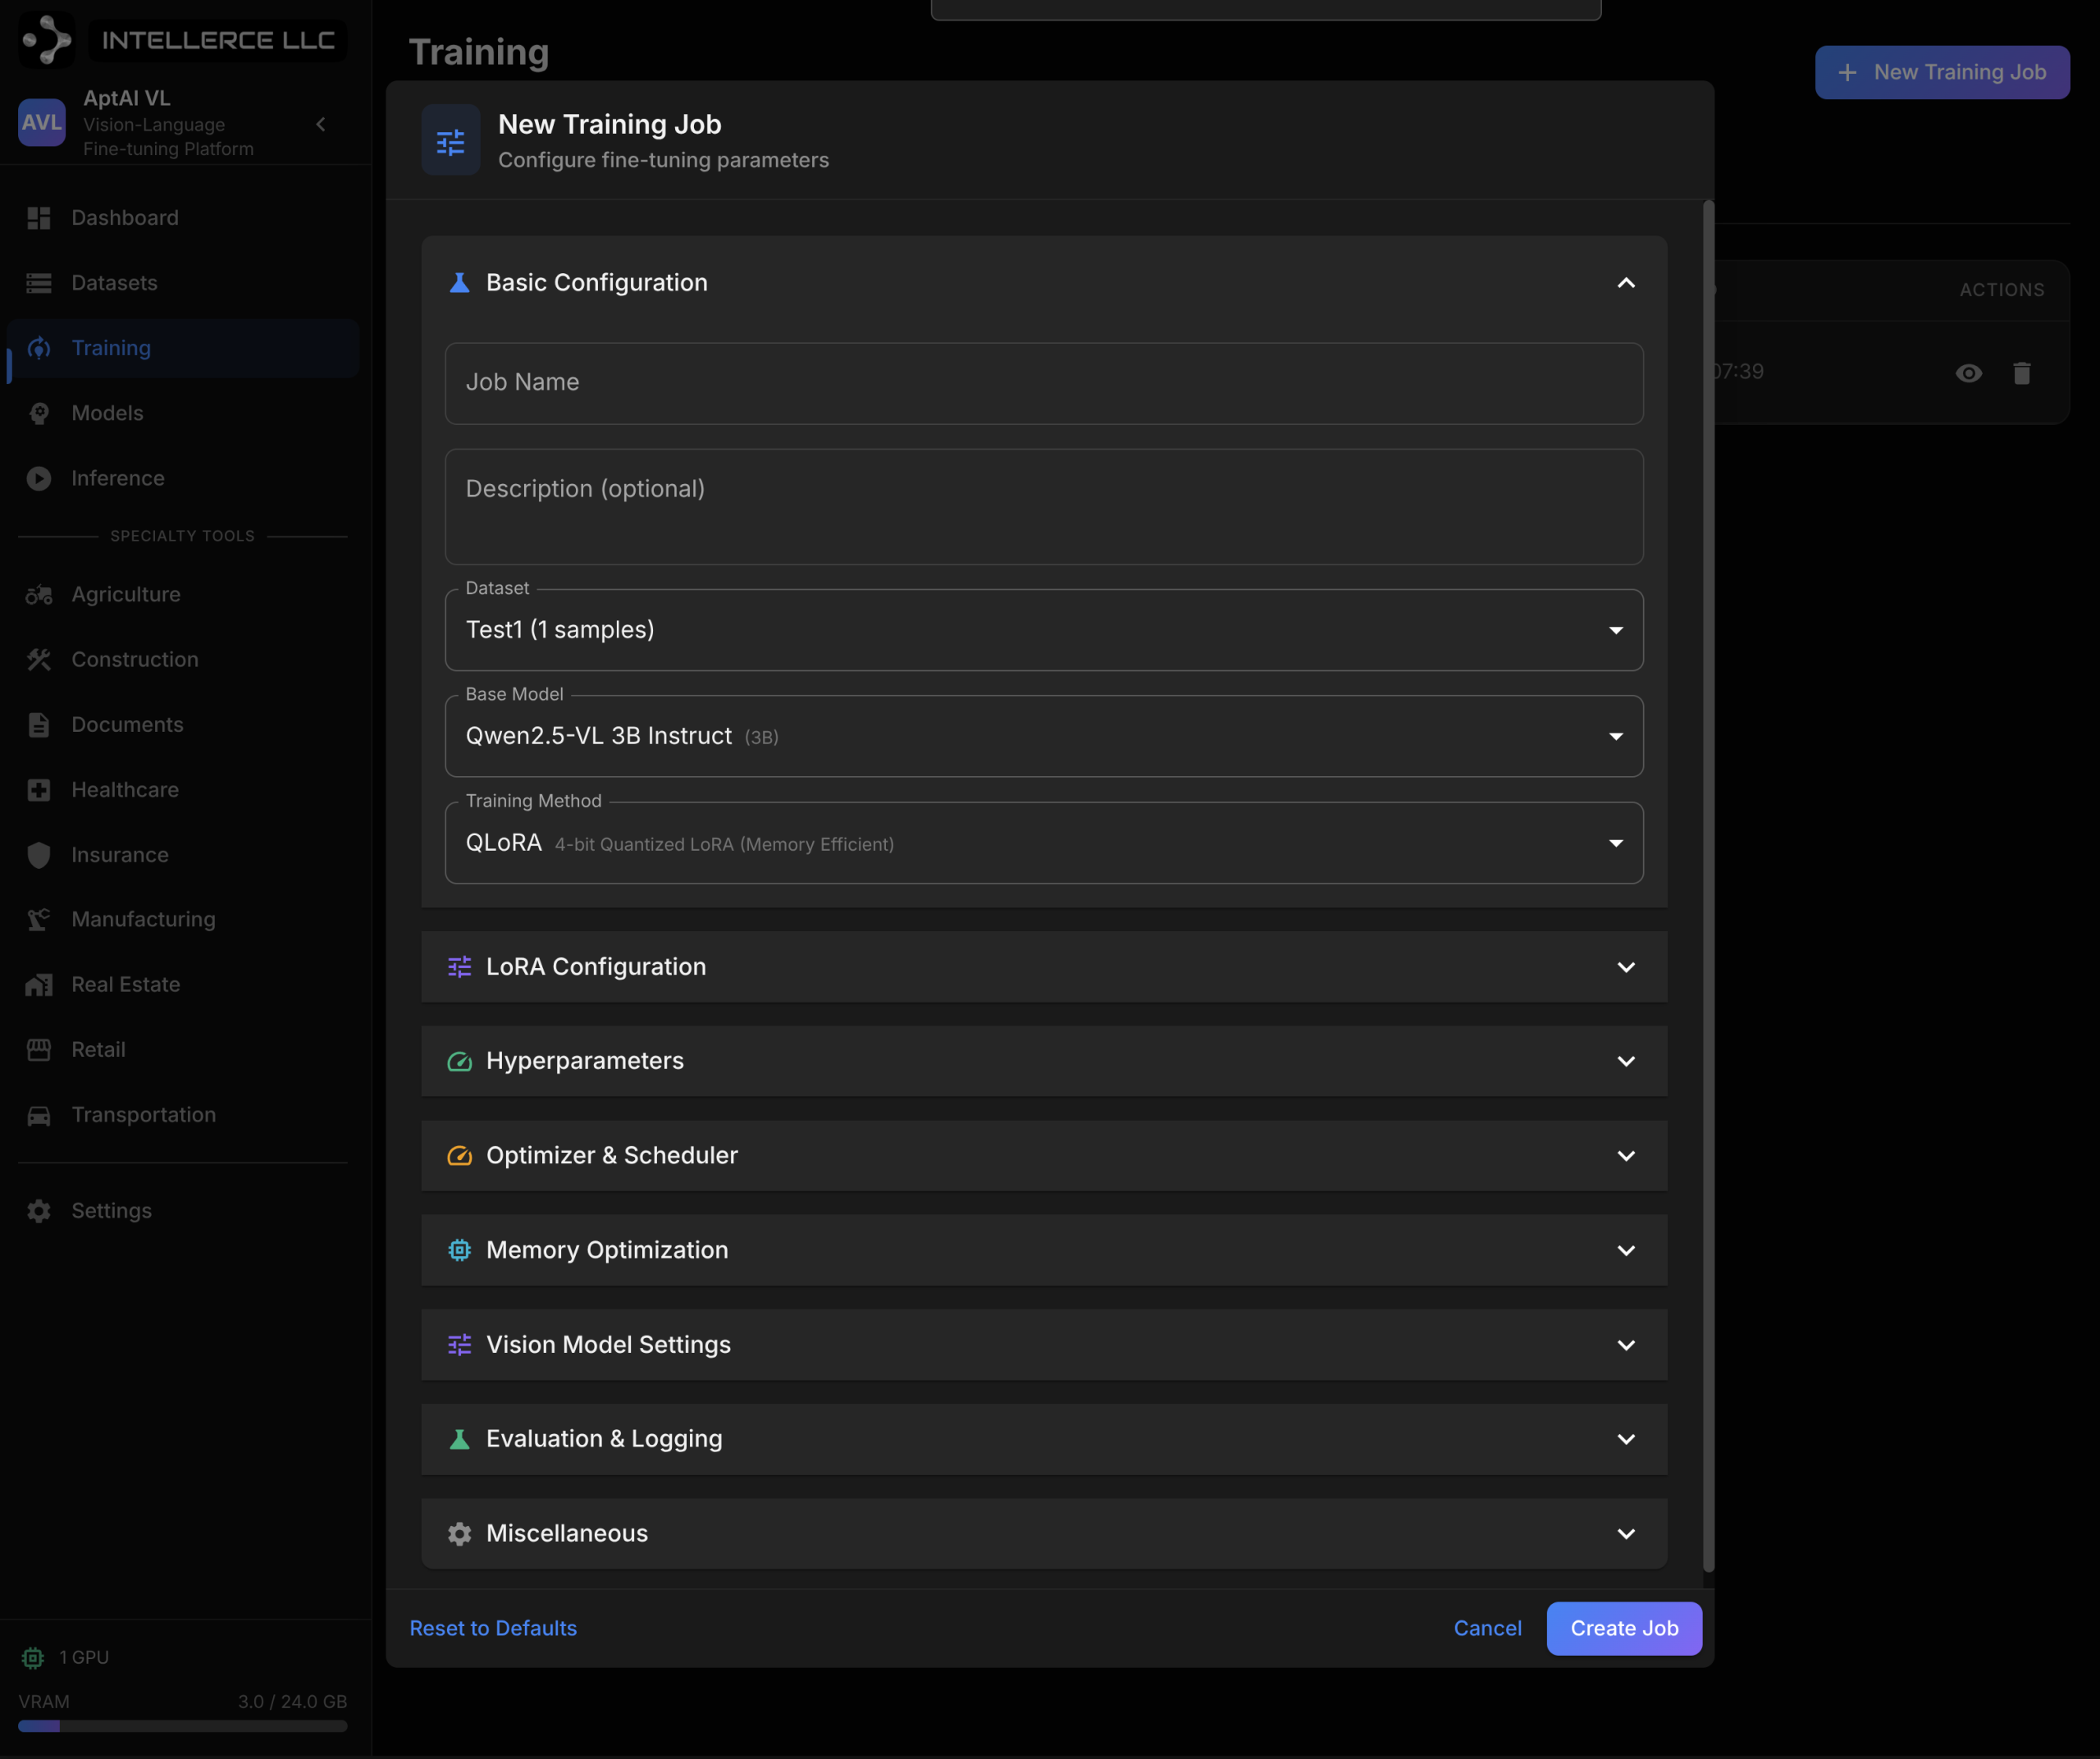Open the Healthcare specialty tool
The width and height of the screenshot is (2100, 1759).
[184, 789]
